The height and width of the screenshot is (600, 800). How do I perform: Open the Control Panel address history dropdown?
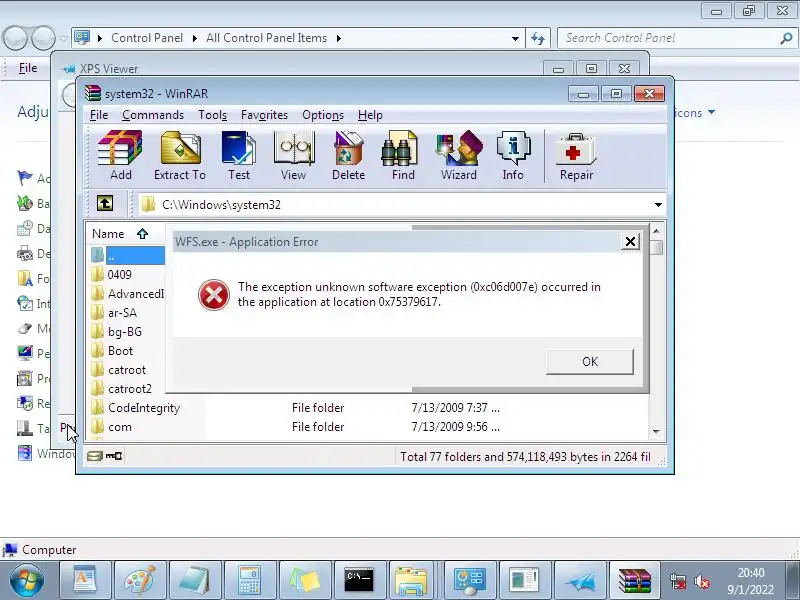[x=515, y=38]
